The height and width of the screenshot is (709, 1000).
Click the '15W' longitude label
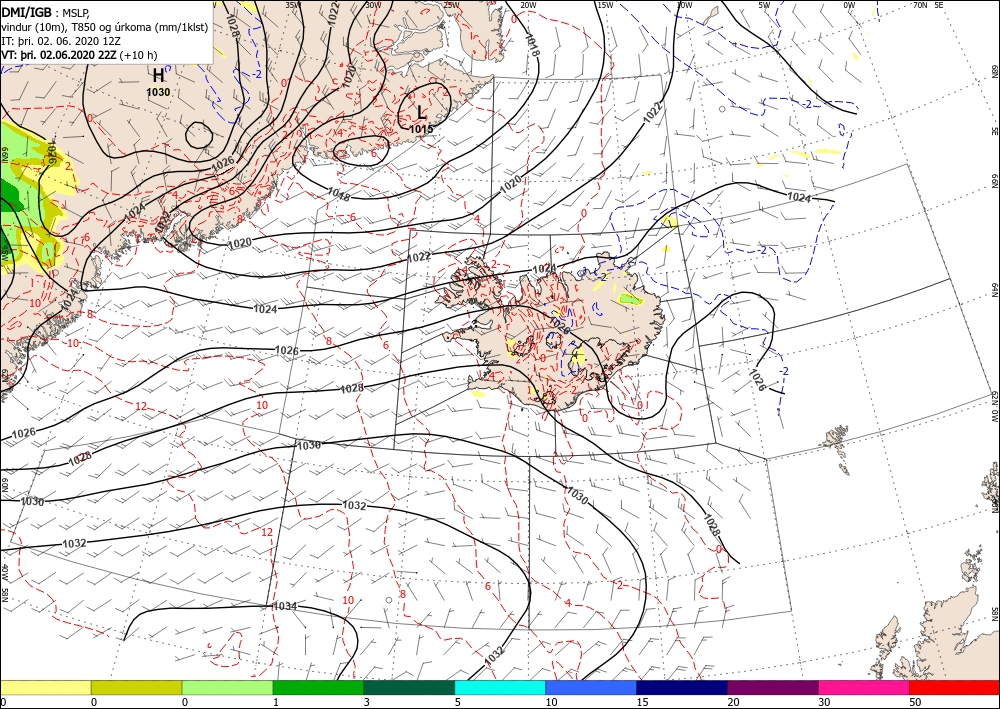(605, 5)
